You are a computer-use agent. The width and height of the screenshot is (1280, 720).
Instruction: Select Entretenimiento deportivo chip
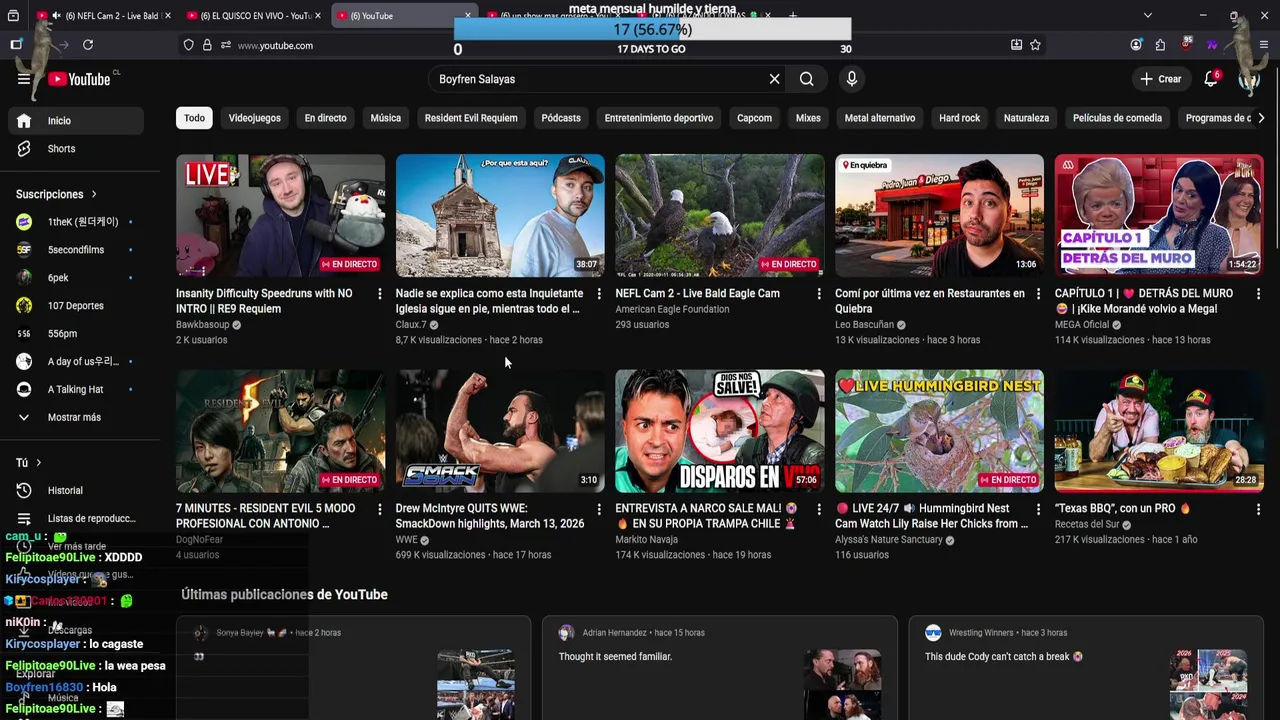[659, 118]
